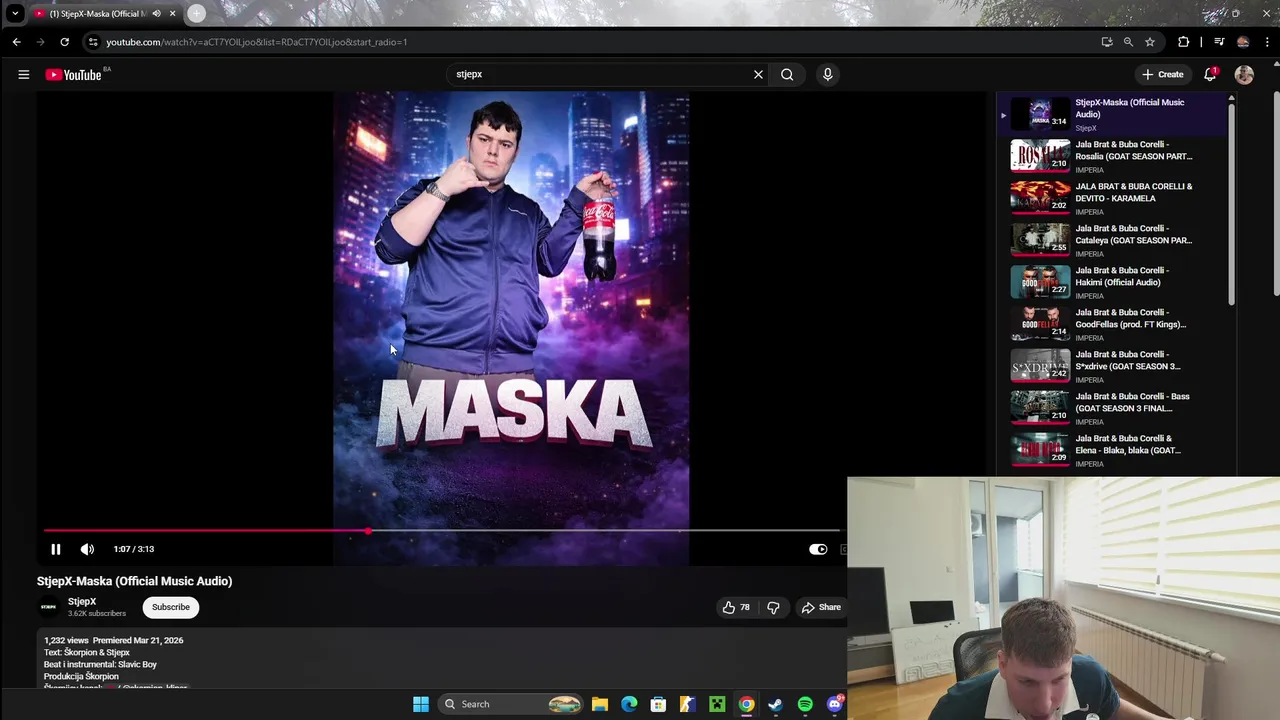Select S*xdrive (GOAT SEASON 3) playlist entry

[x=1113, y=366]
